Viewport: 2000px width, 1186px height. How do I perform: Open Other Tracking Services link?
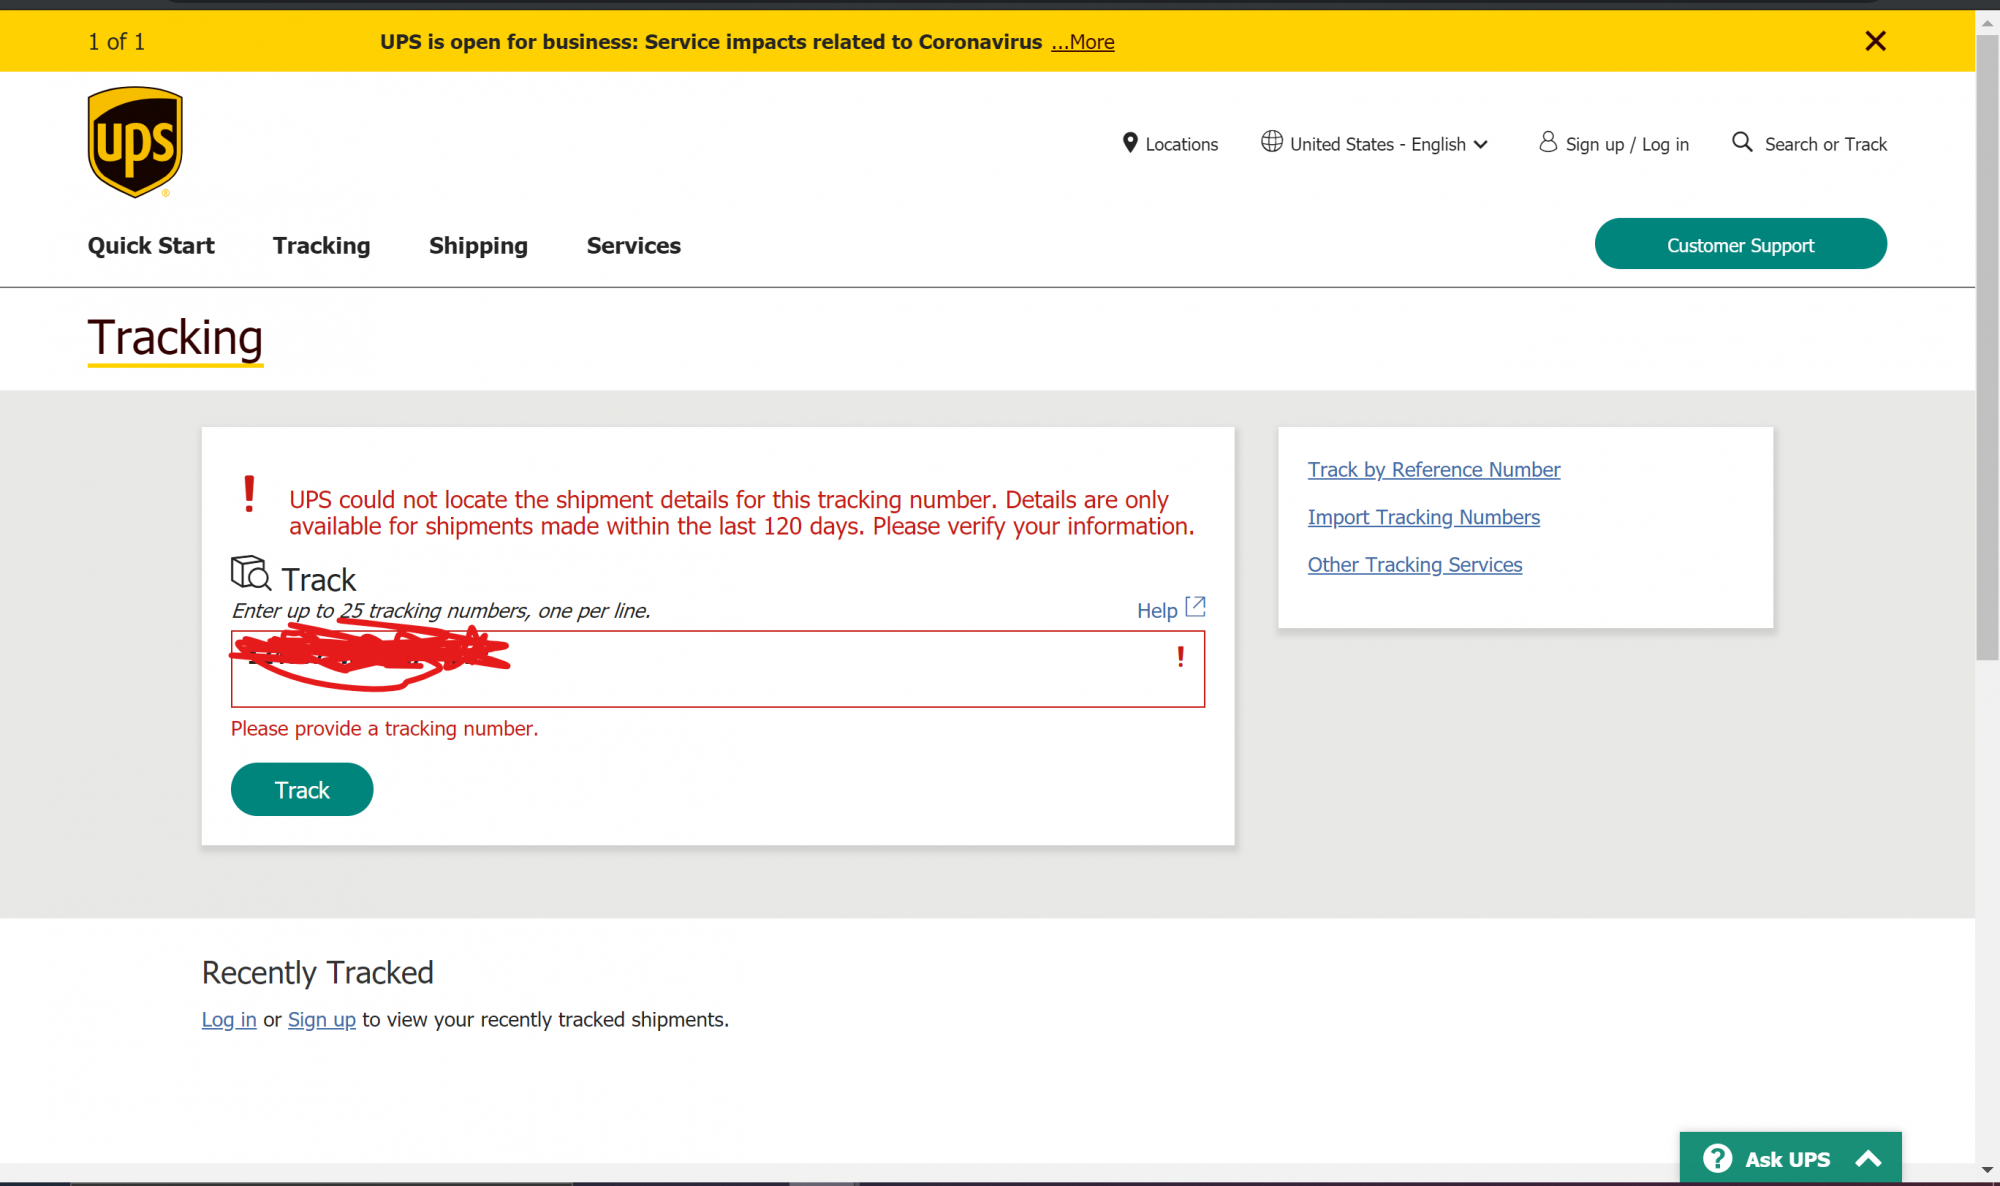1414,565
